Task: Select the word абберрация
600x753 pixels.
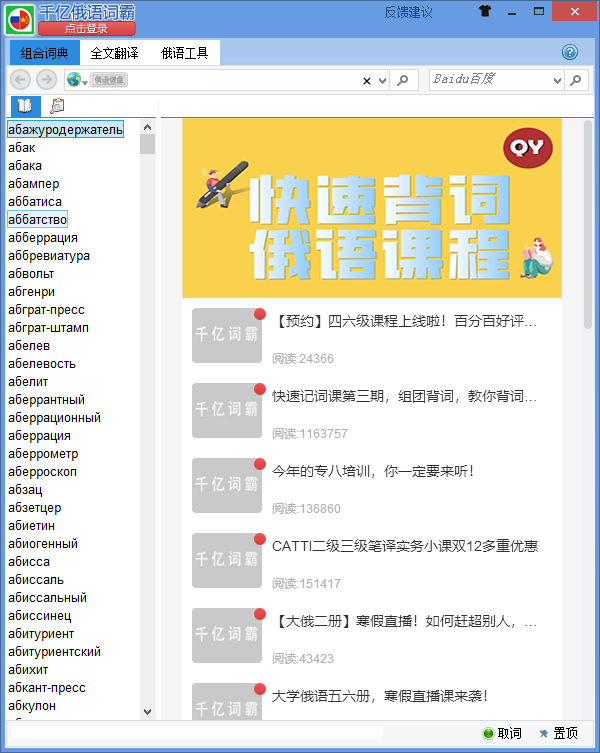Action: coord(43,237)
